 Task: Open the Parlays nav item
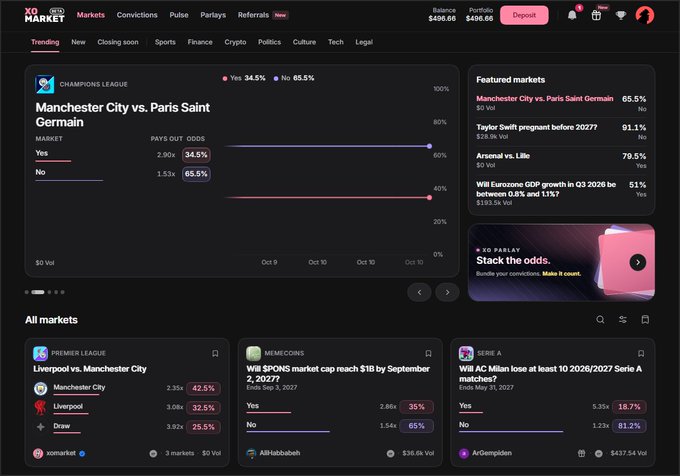coord(213,15)
